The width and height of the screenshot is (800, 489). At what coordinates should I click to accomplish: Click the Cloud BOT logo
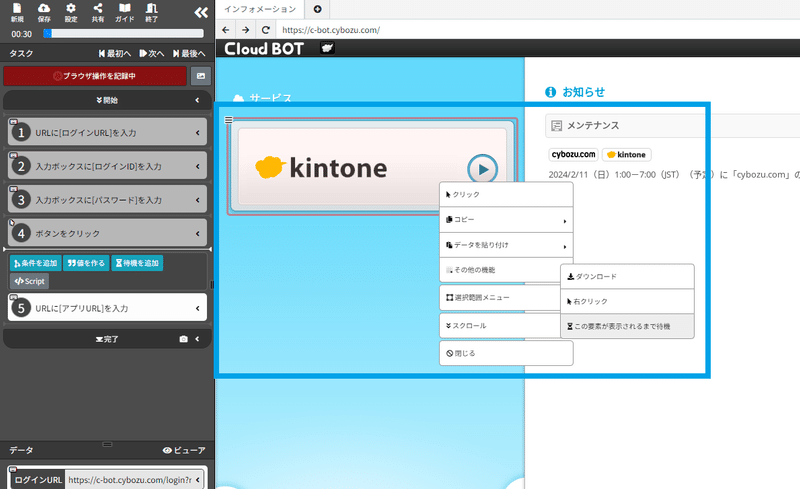pos(264,48)
